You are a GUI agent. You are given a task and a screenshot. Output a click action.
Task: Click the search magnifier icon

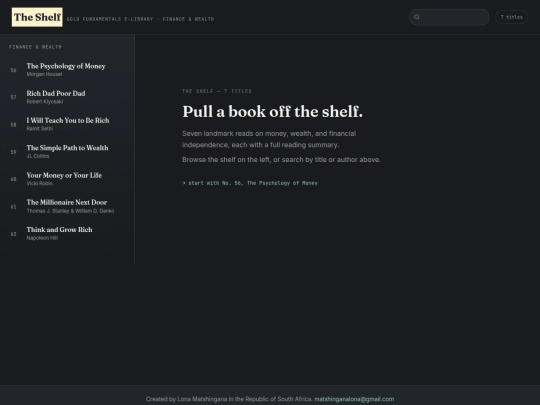pyautogui.click(x=417, y=17)
